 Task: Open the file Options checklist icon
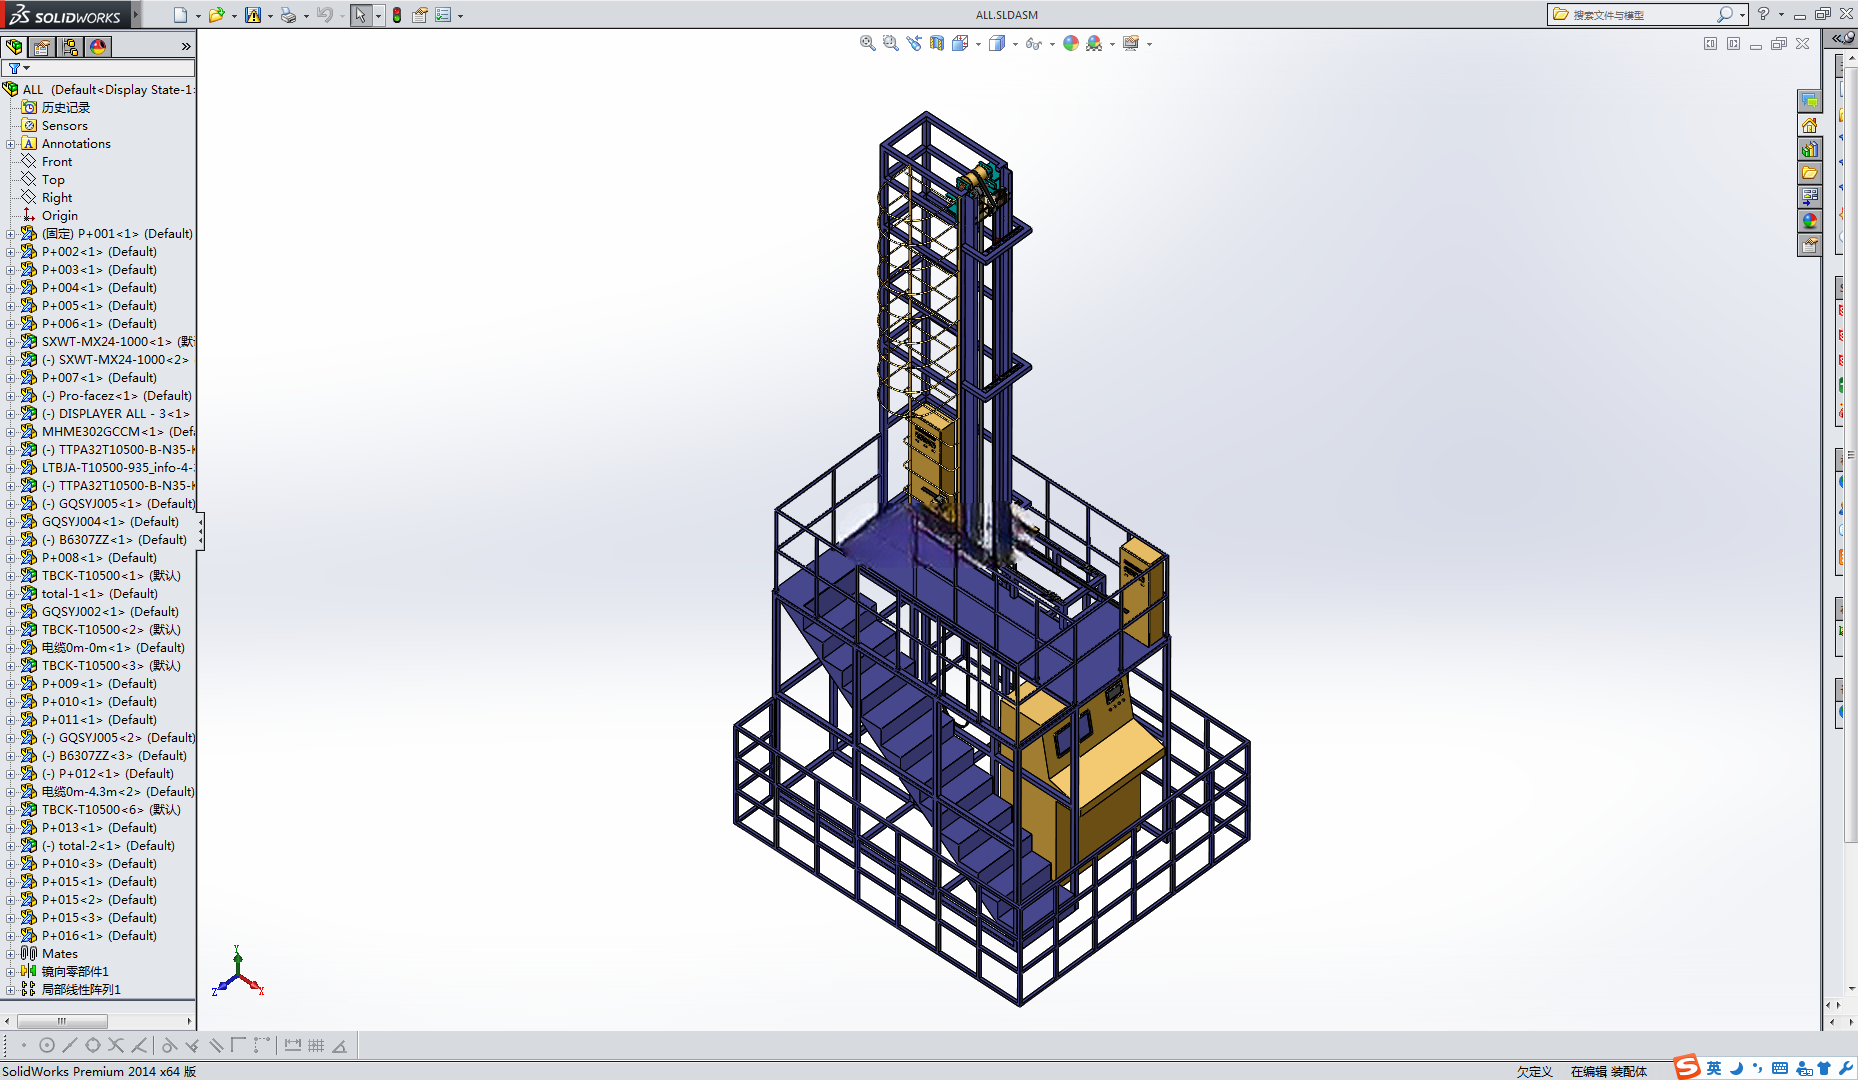pyautogui.click(x=443, y=15)
